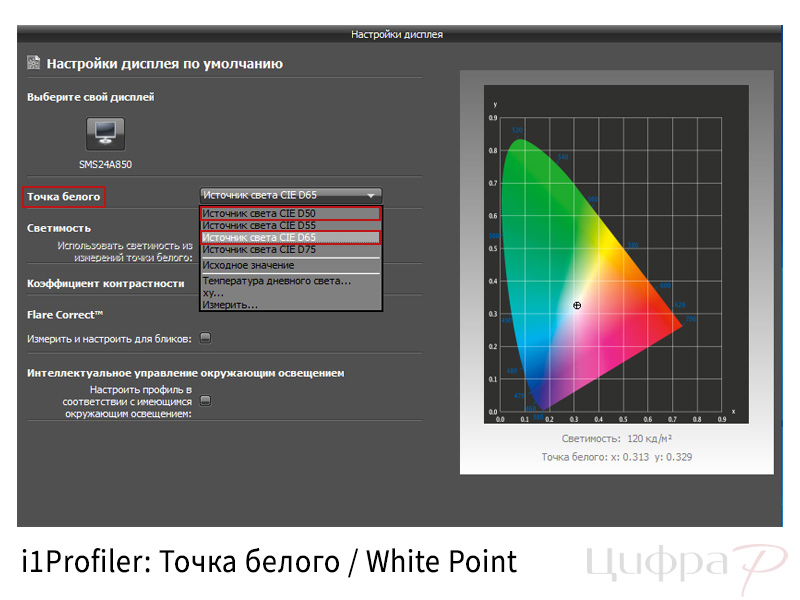Toggle ambient light smart control checkbox

click(x=205, y=401)
